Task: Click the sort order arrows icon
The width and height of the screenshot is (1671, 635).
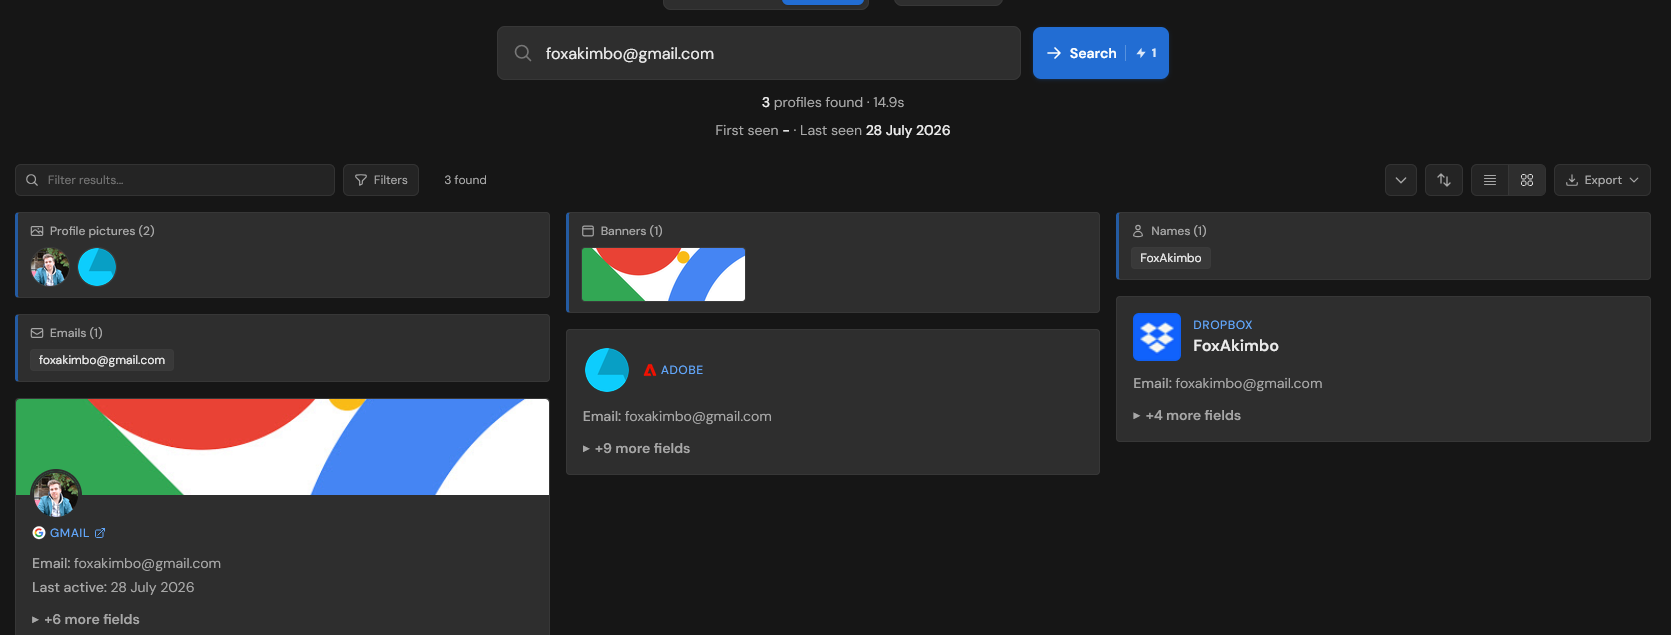Action: [1444, 180]
